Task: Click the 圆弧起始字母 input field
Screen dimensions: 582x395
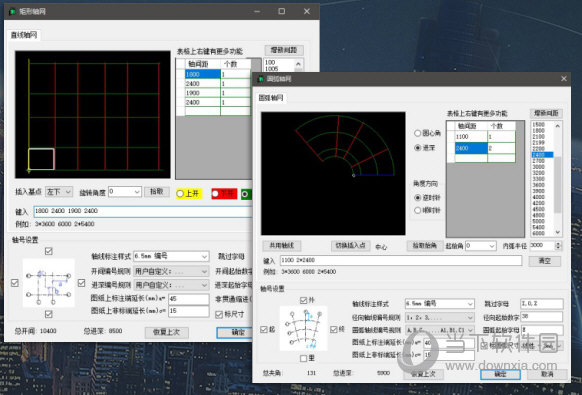Action: tap(542, 330)
